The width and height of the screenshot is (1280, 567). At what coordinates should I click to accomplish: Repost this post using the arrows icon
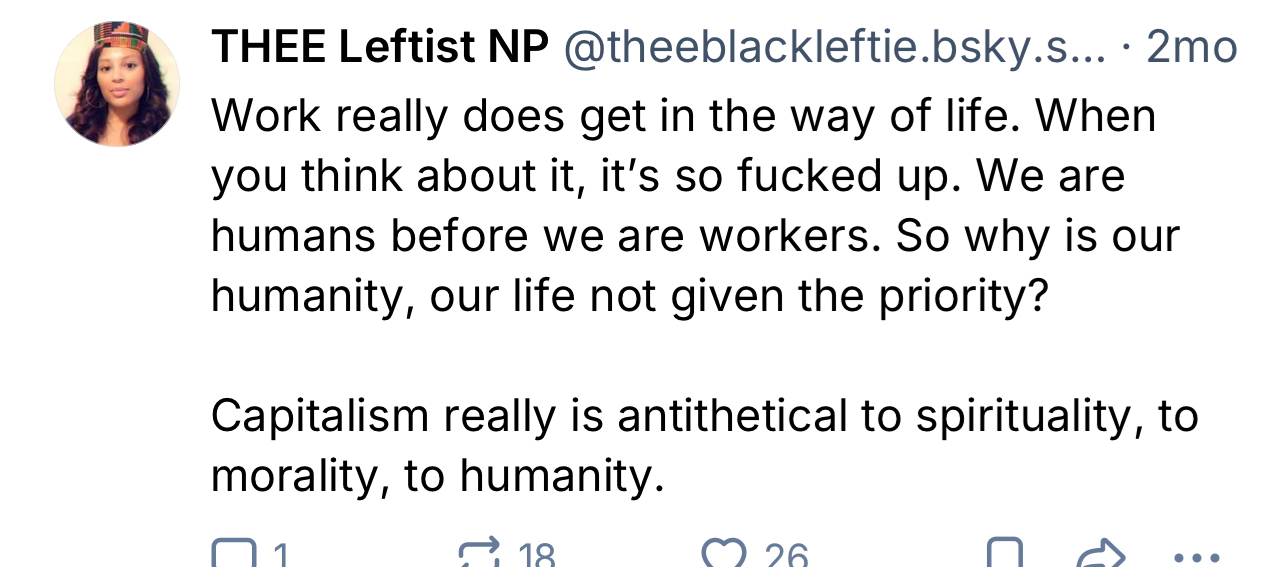[x=479, y=555]
